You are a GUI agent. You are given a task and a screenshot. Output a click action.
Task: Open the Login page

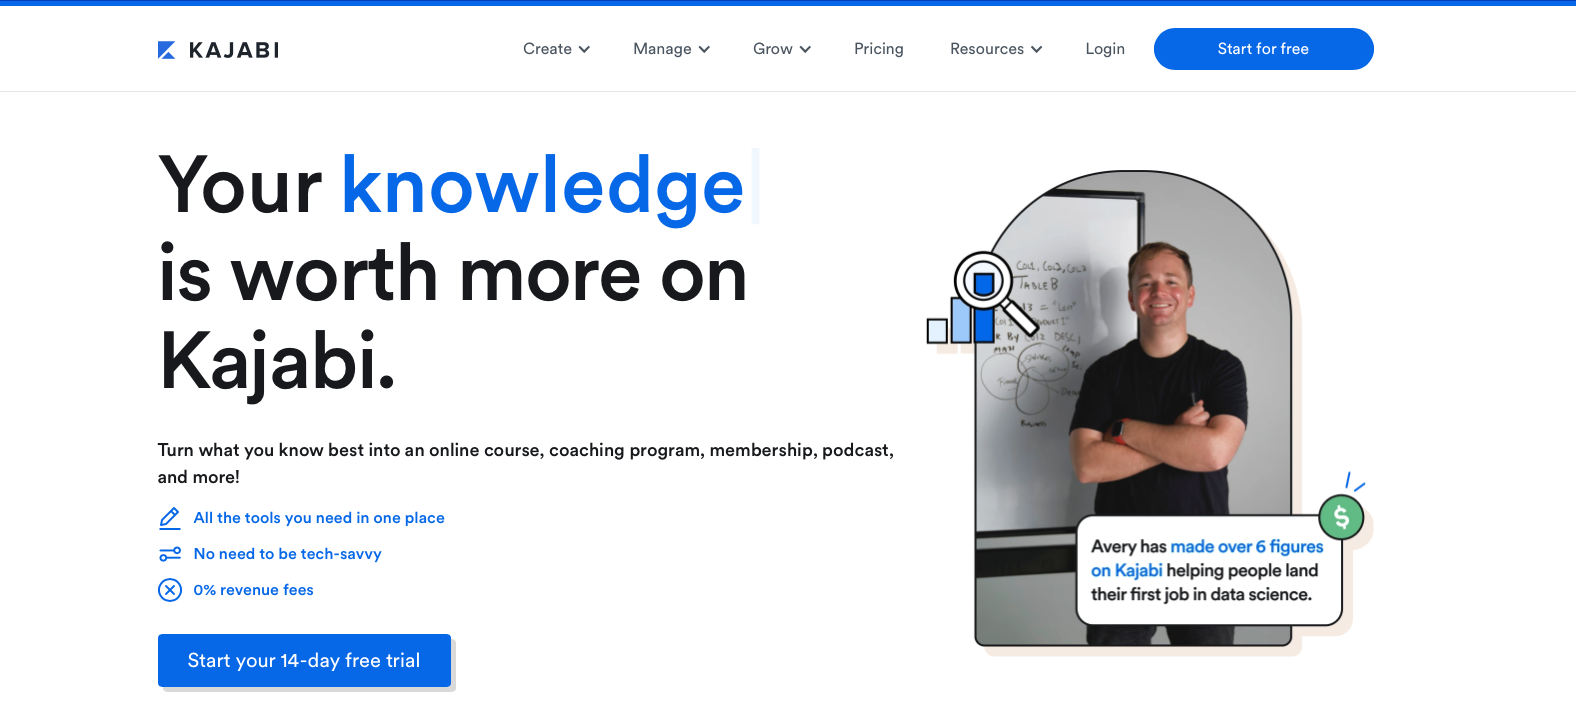(1105, 49)
